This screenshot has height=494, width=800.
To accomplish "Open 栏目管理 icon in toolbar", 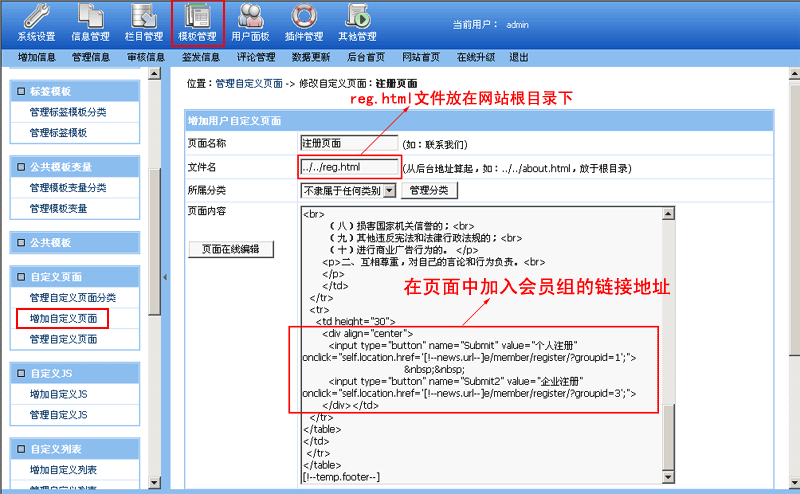I will pyautogui.click(x=144, y=17).
